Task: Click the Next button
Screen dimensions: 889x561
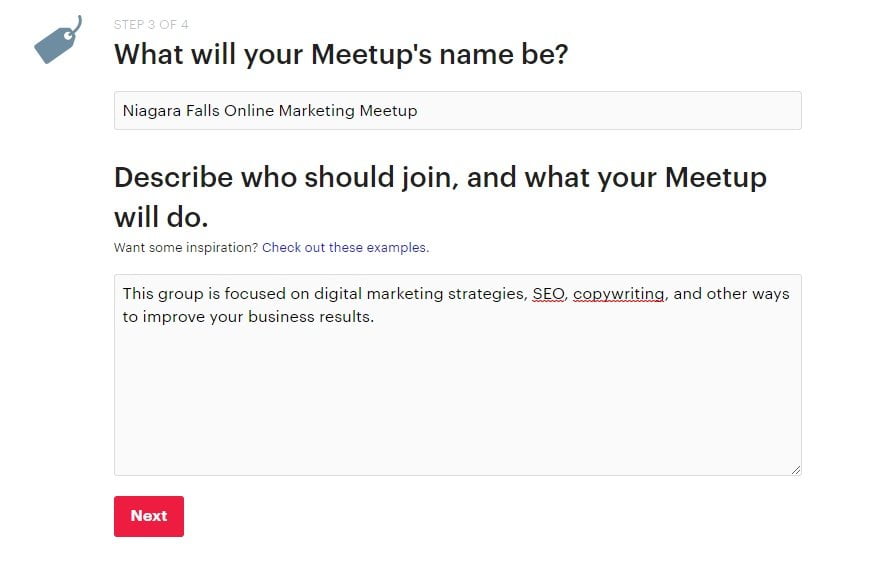Action: point(149,516)
